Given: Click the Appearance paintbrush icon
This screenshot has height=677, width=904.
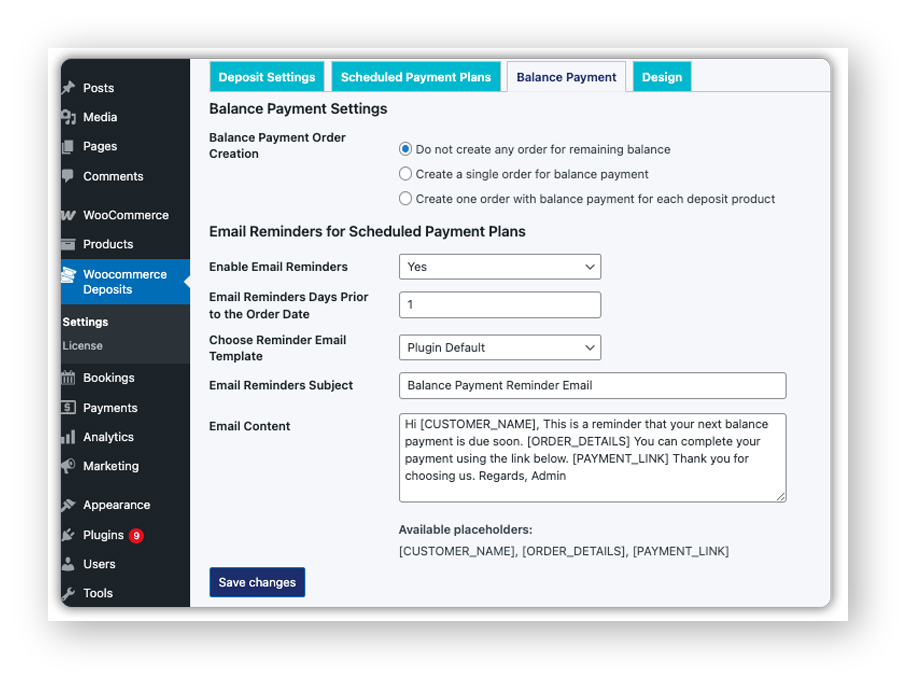Looking at the screenshot, I should pos(69,505).
